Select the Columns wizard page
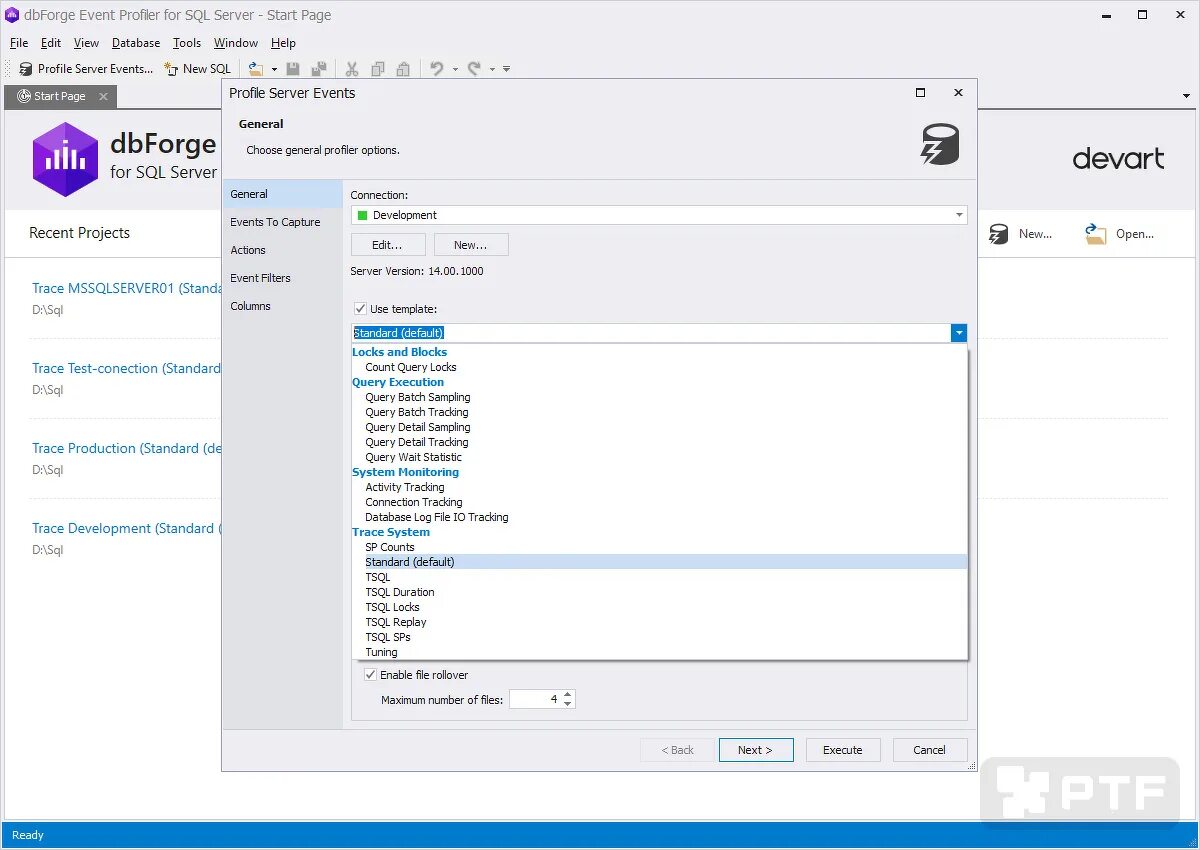 pos(282,306)
